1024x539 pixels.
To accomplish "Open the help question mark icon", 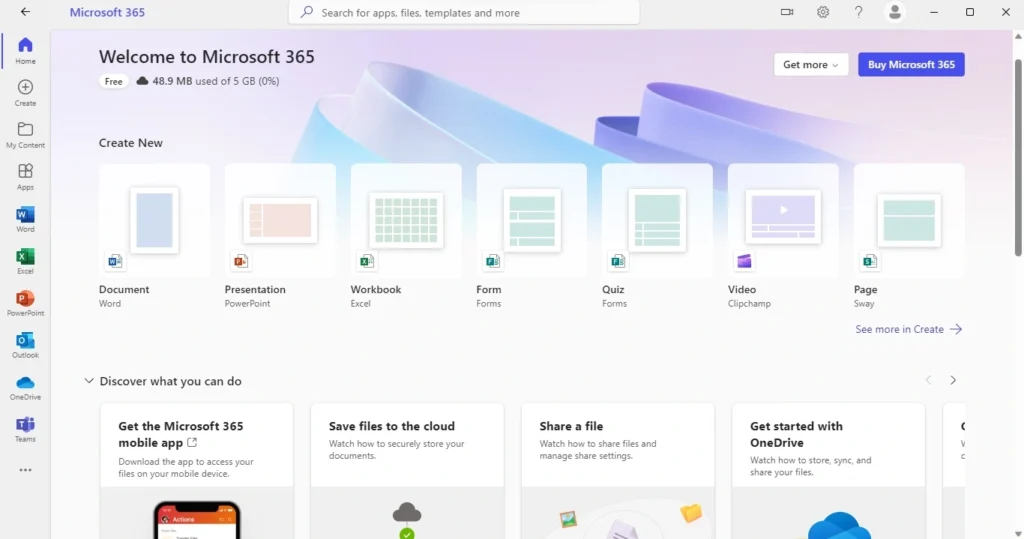I will click(858, 12).
